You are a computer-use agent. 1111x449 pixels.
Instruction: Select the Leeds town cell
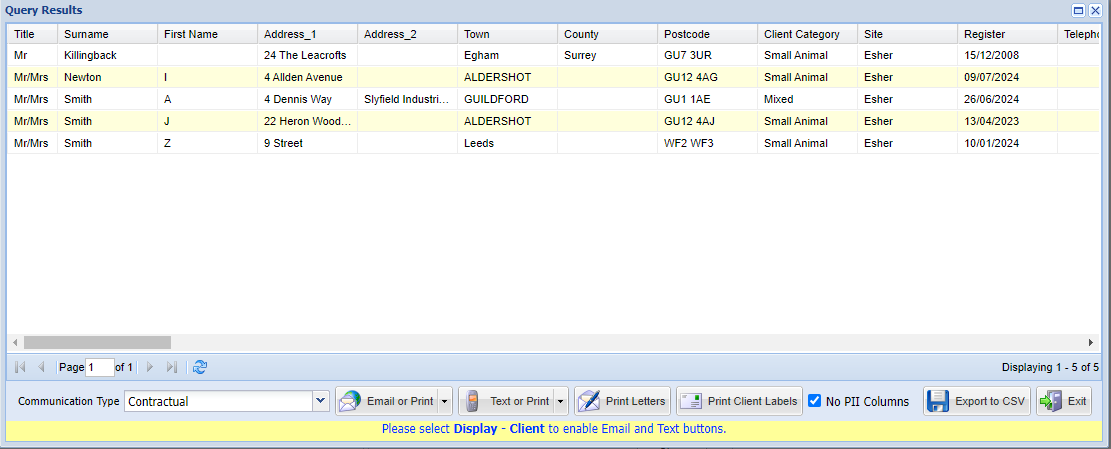click(x=507, y=143)
